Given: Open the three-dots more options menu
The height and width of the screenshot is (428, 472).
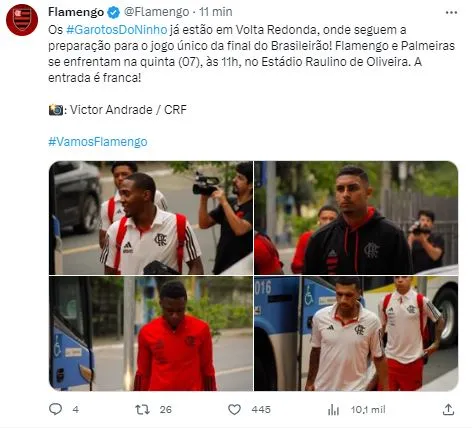Looking at the screenshot, I should (x=451, y=12).
